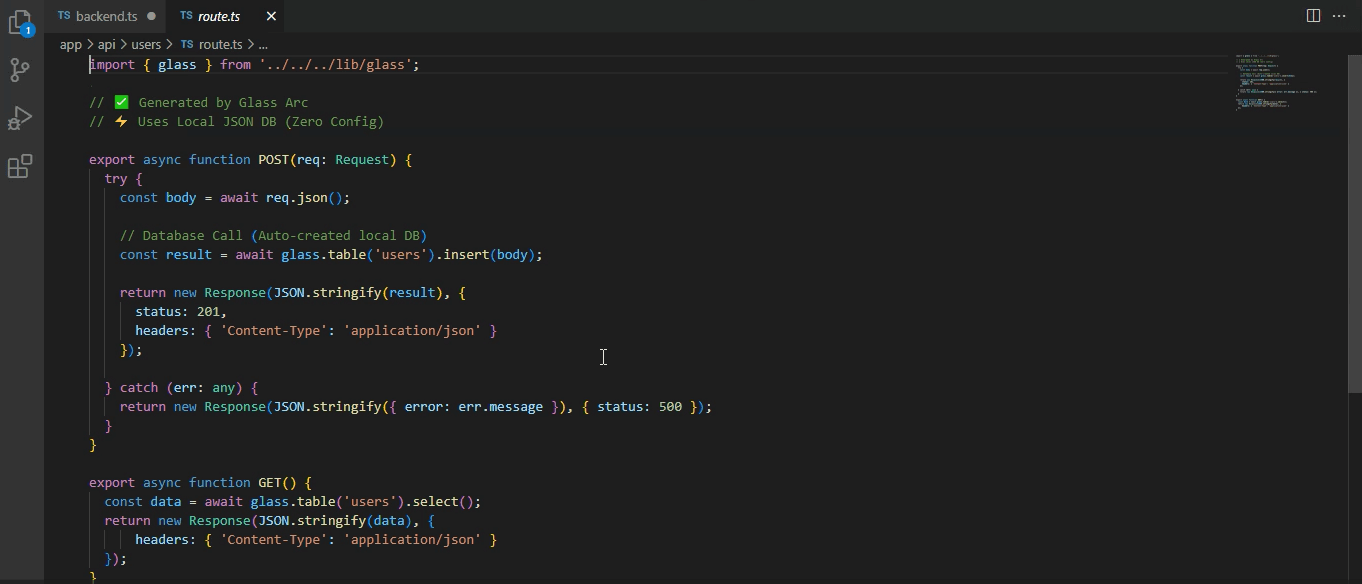This screenshot has height=584, width=1362.
Task: Close the route.ts tab
Action: [271, 16]
